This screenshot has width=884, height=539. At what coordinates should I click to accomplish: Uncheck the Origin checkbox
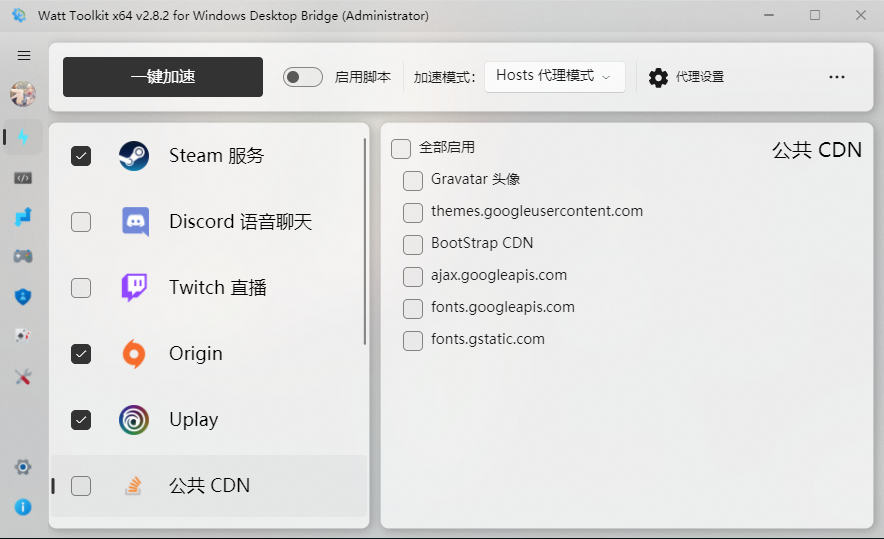click(81, 354)
